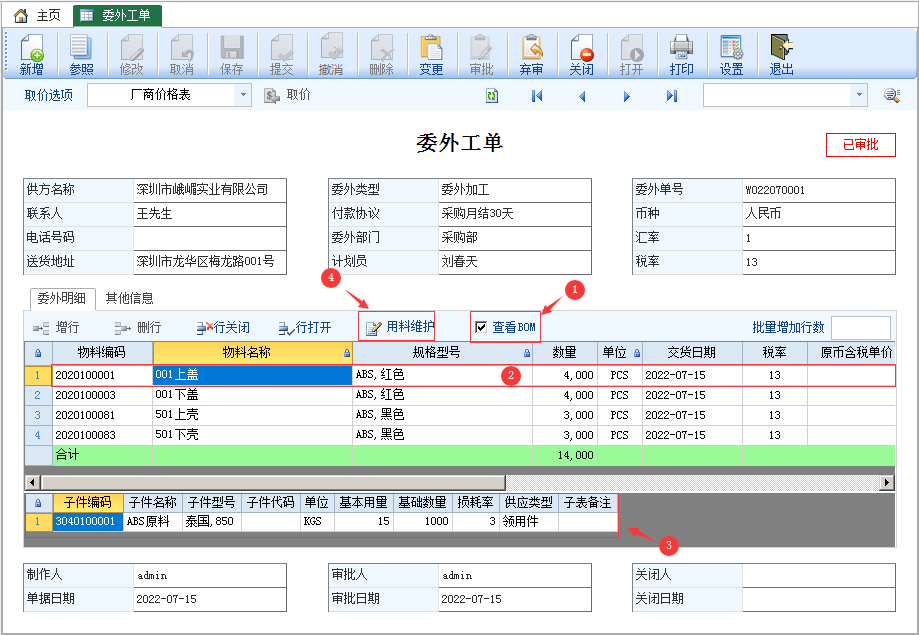Click the 修改 (Modify) toolbar icon

pyautogui.click(x=131, y=55)
